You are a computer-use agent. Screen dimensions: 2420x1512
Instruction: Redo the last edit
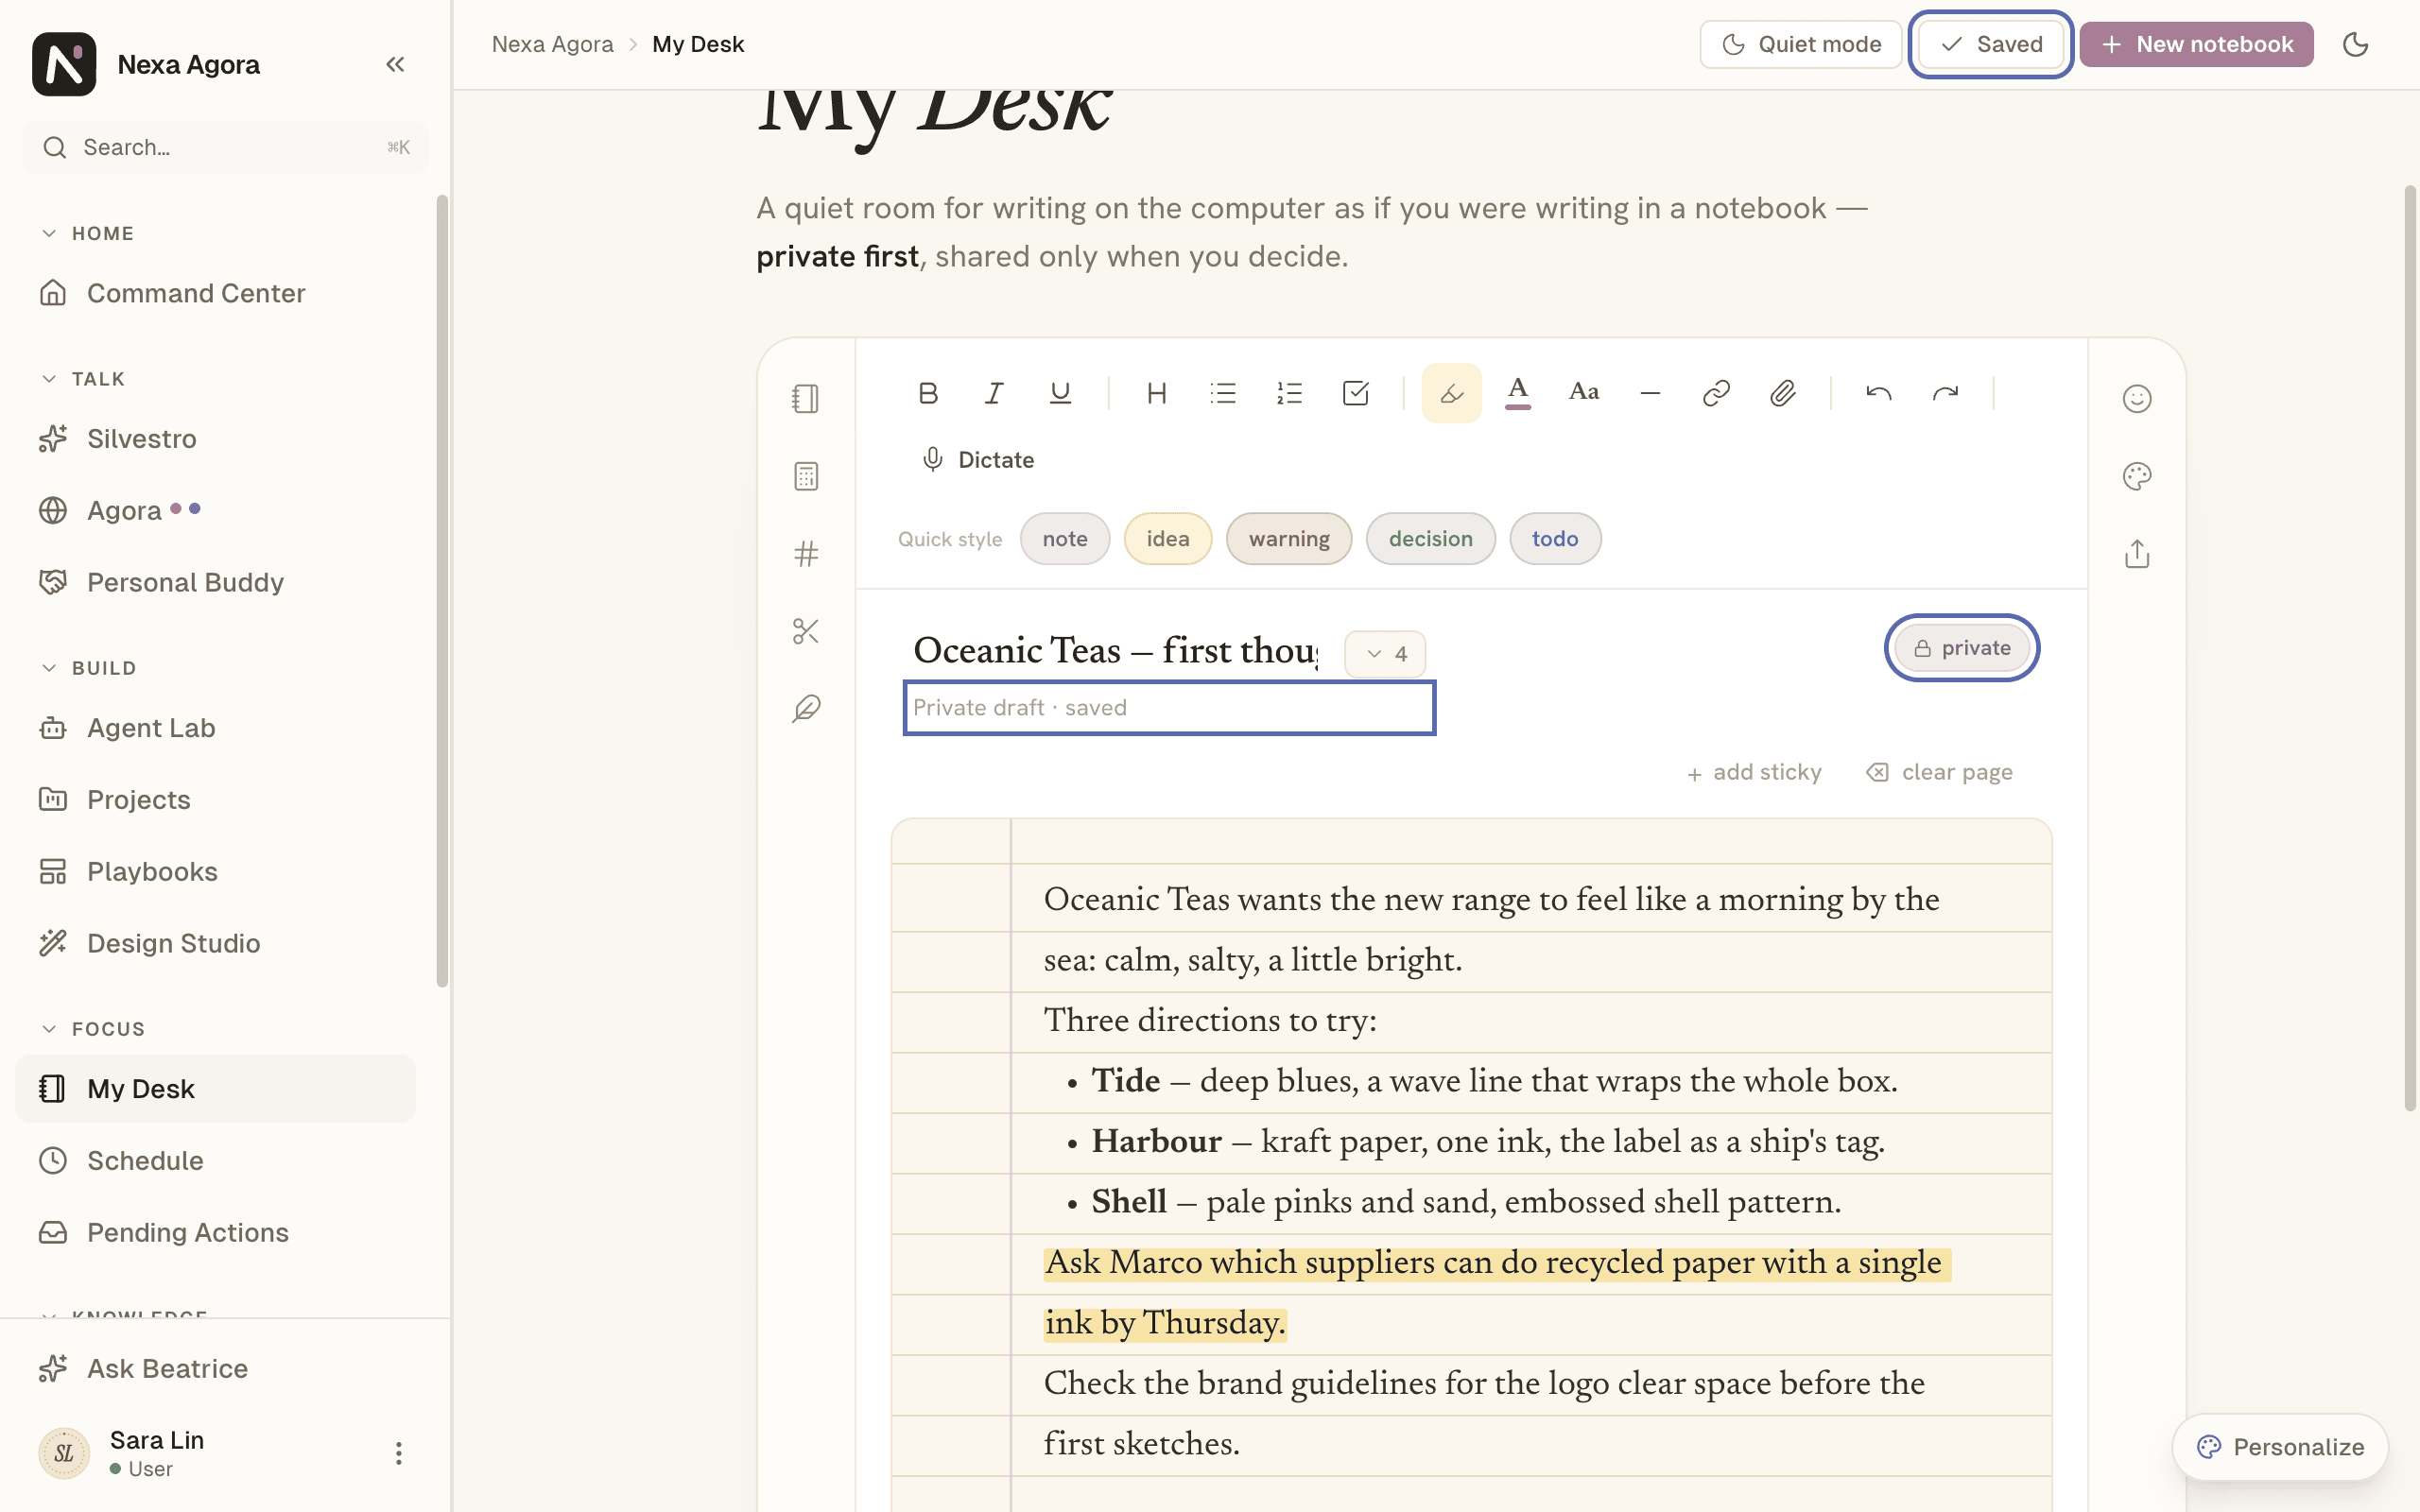click(x=1945, y=393)
